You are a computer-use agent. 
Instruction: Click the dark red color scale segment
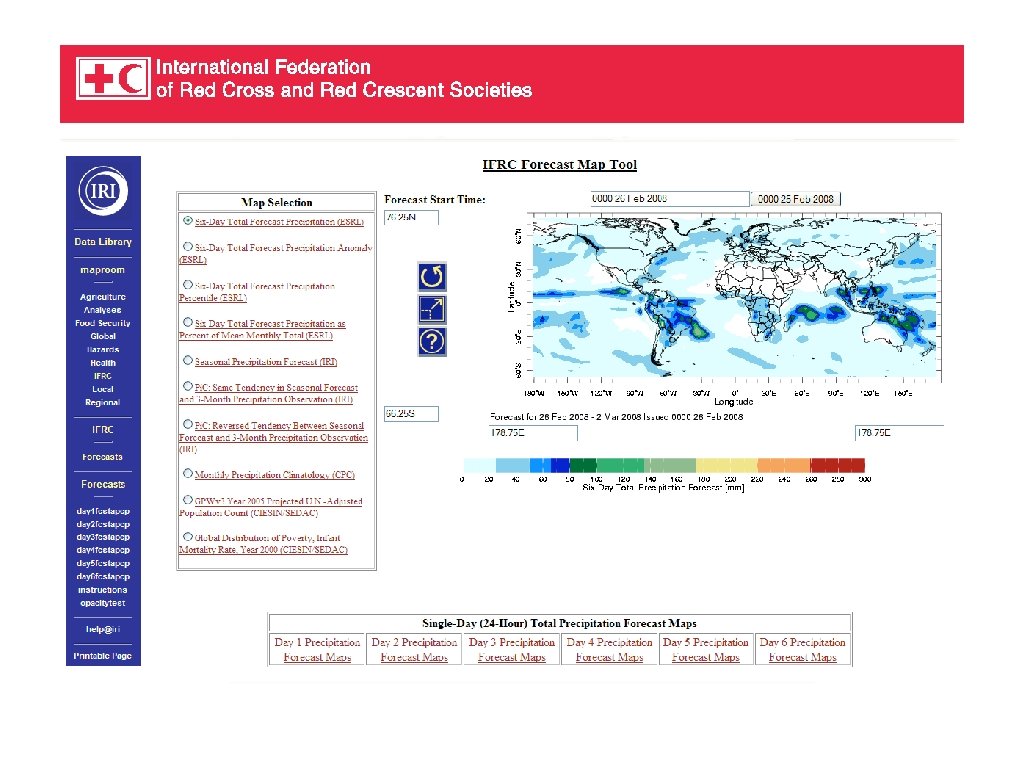pos(837,465)
